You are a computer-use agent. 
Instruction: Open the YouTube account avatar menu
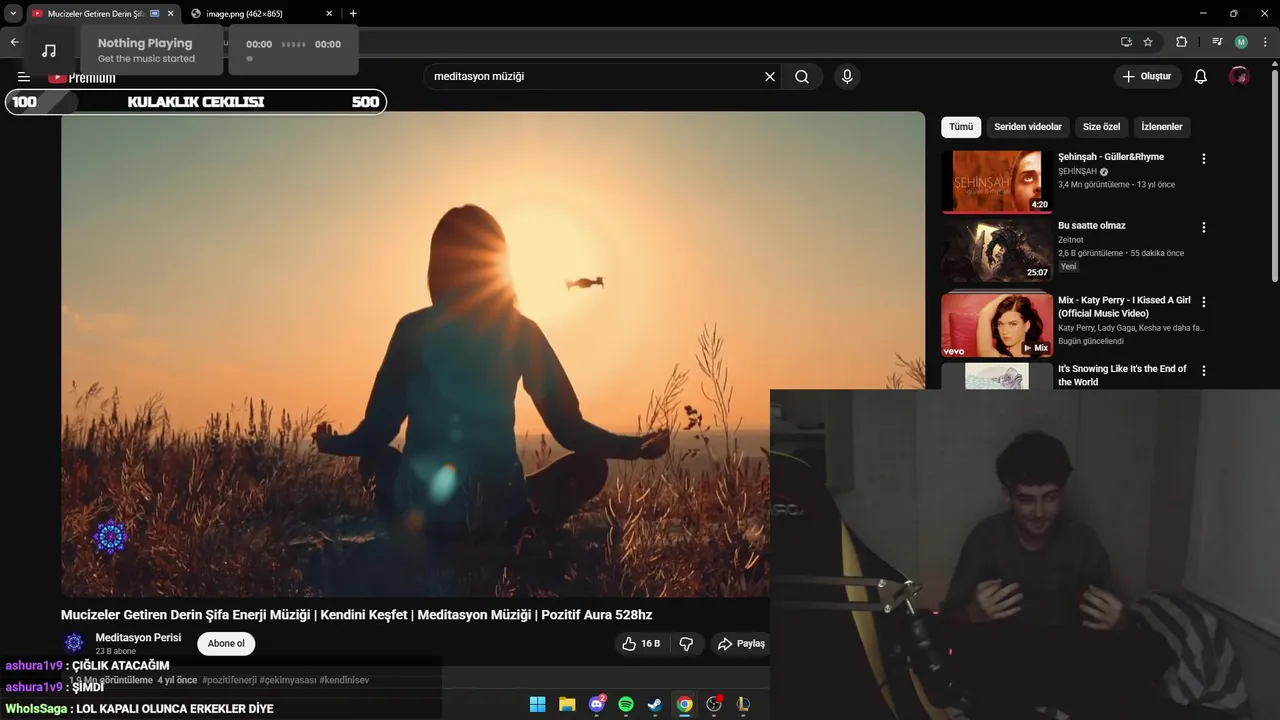point(1239,77)
